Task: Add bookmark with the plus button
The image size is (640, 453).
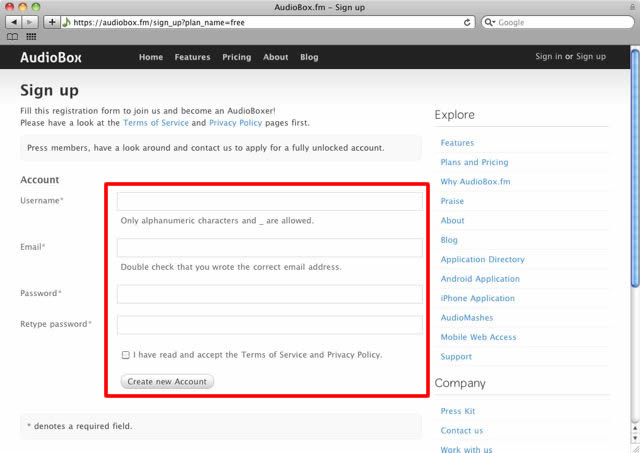Action: coord(51,22)
